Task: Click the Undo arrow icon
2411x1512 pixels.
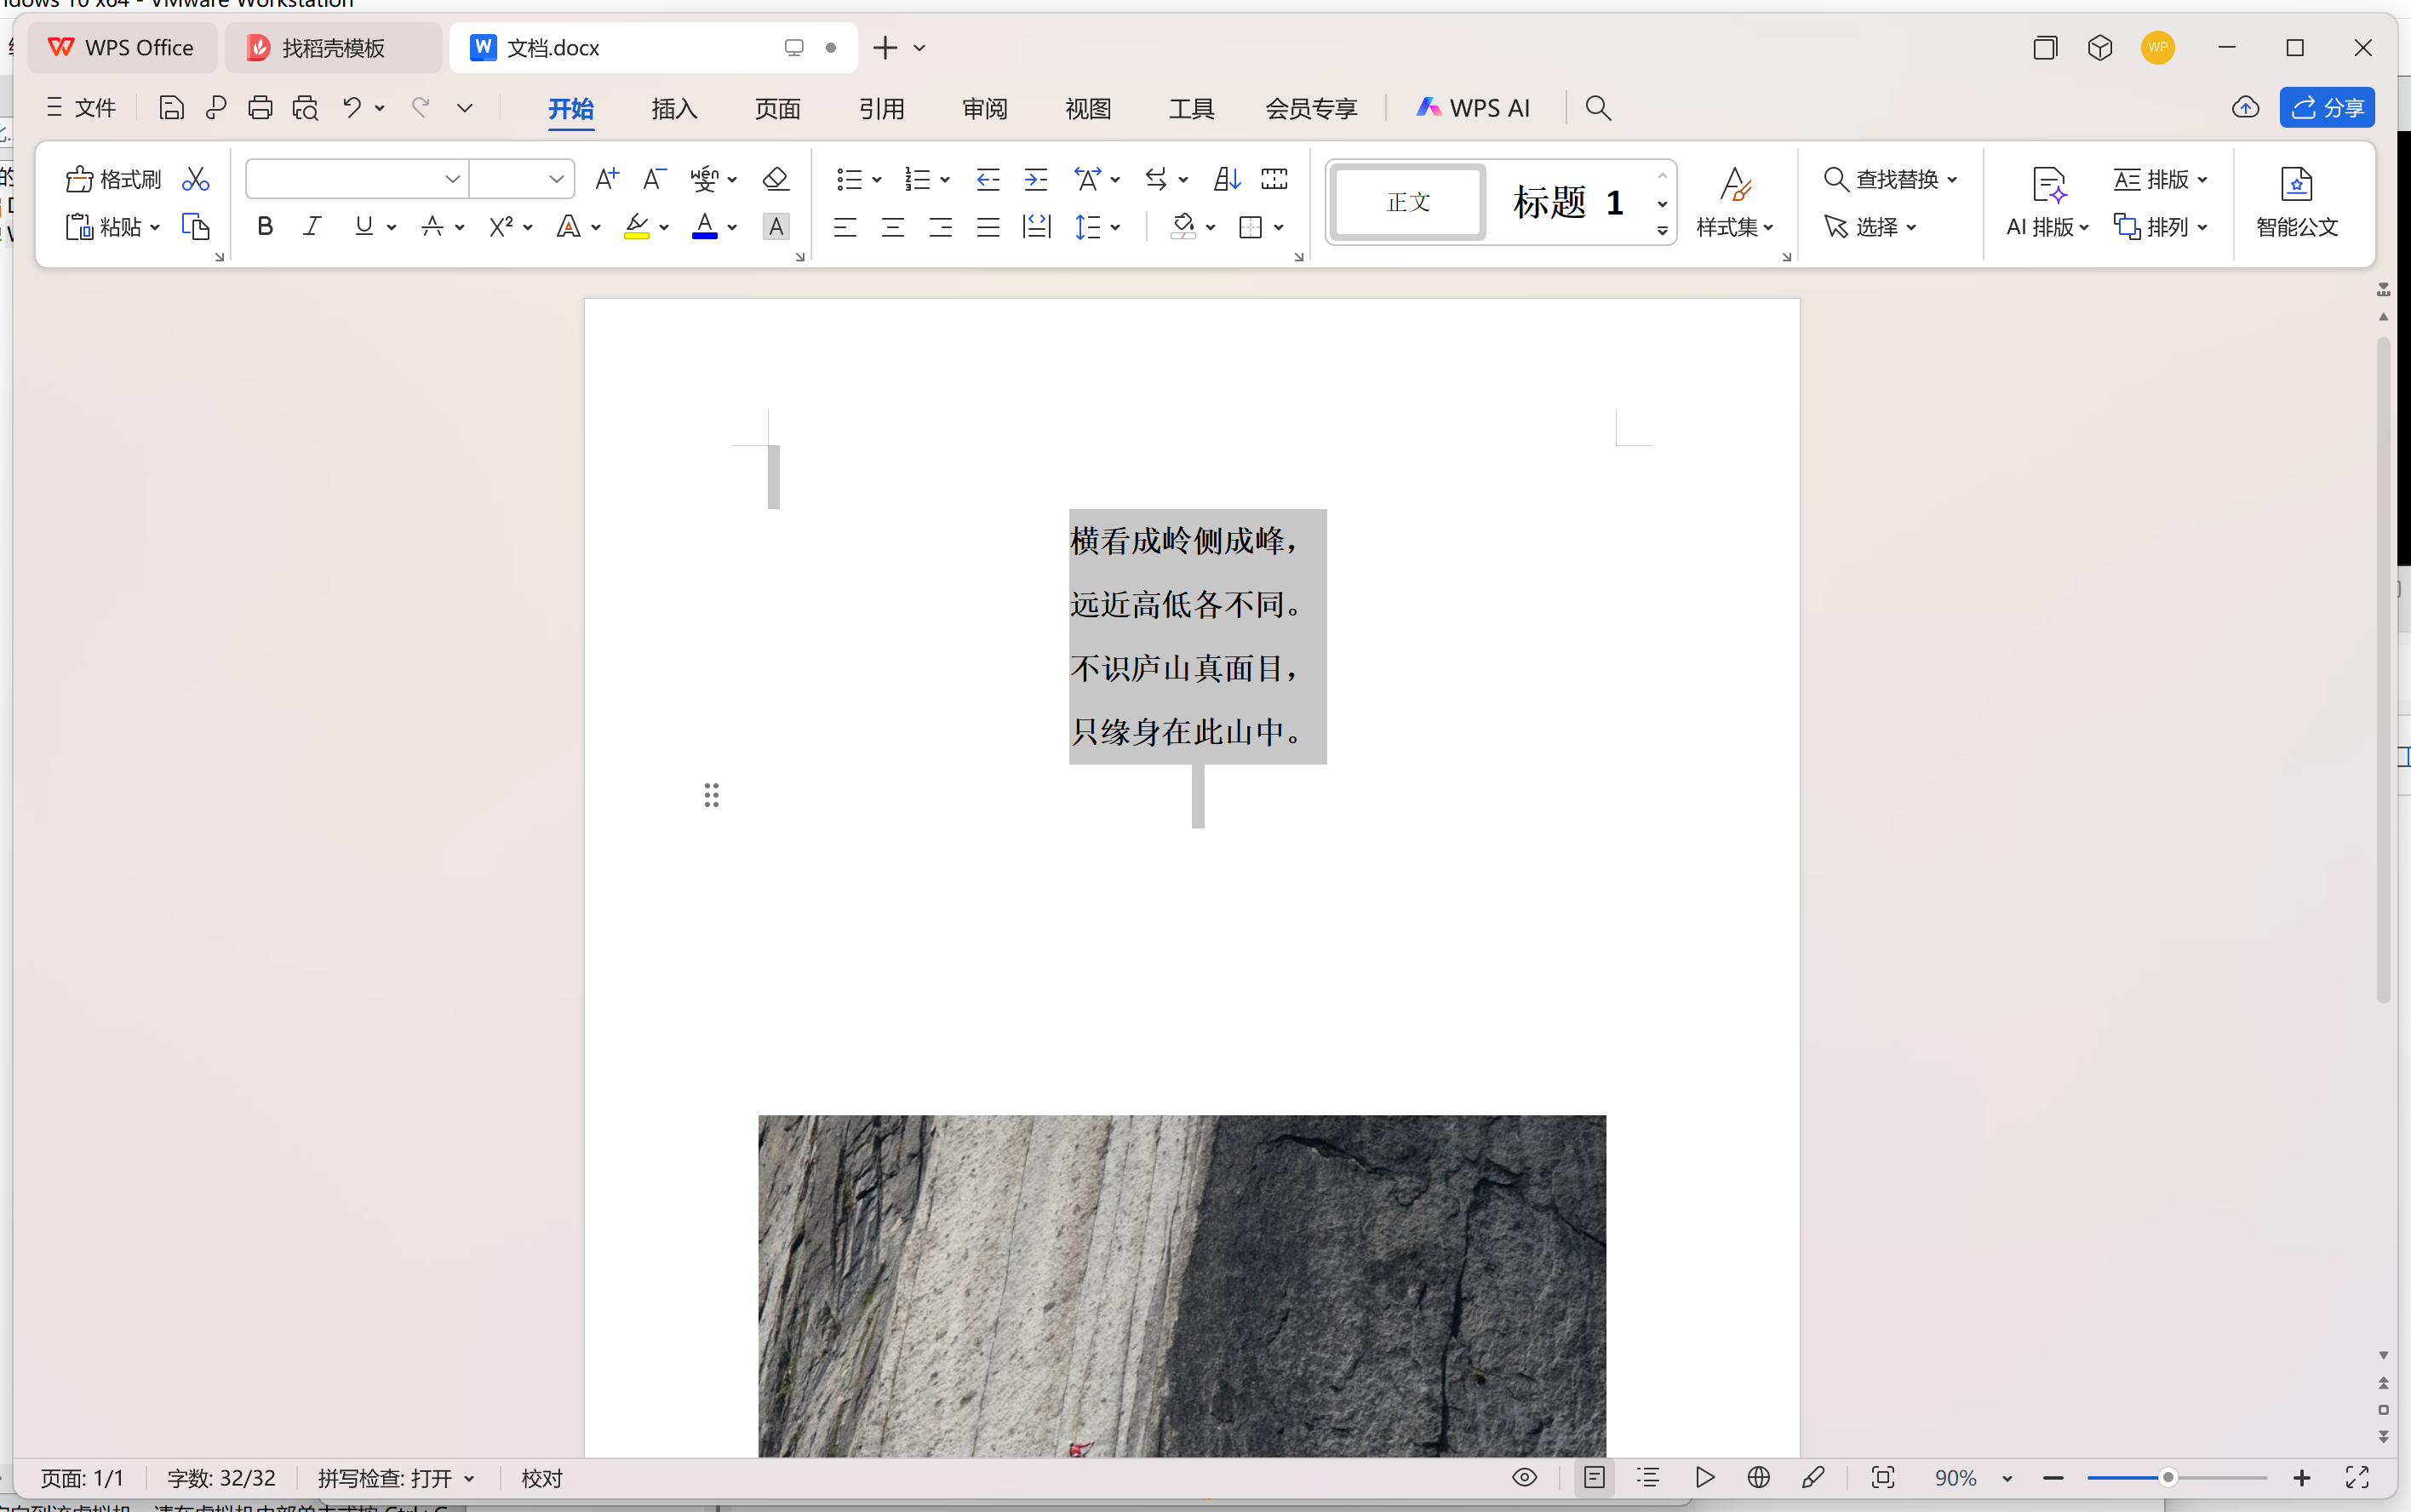Action: coord(351,107)
